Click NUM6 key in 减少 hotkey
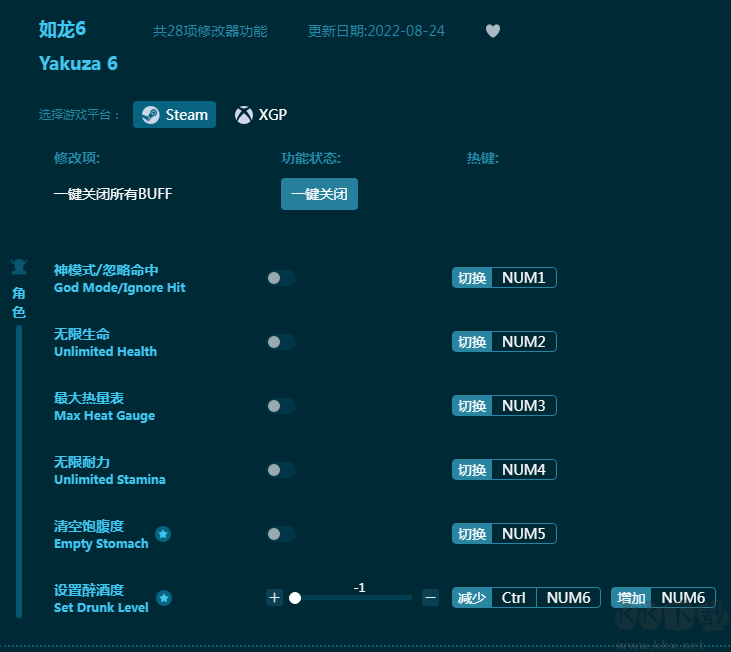The image size is (731, 652). [568, 597]
